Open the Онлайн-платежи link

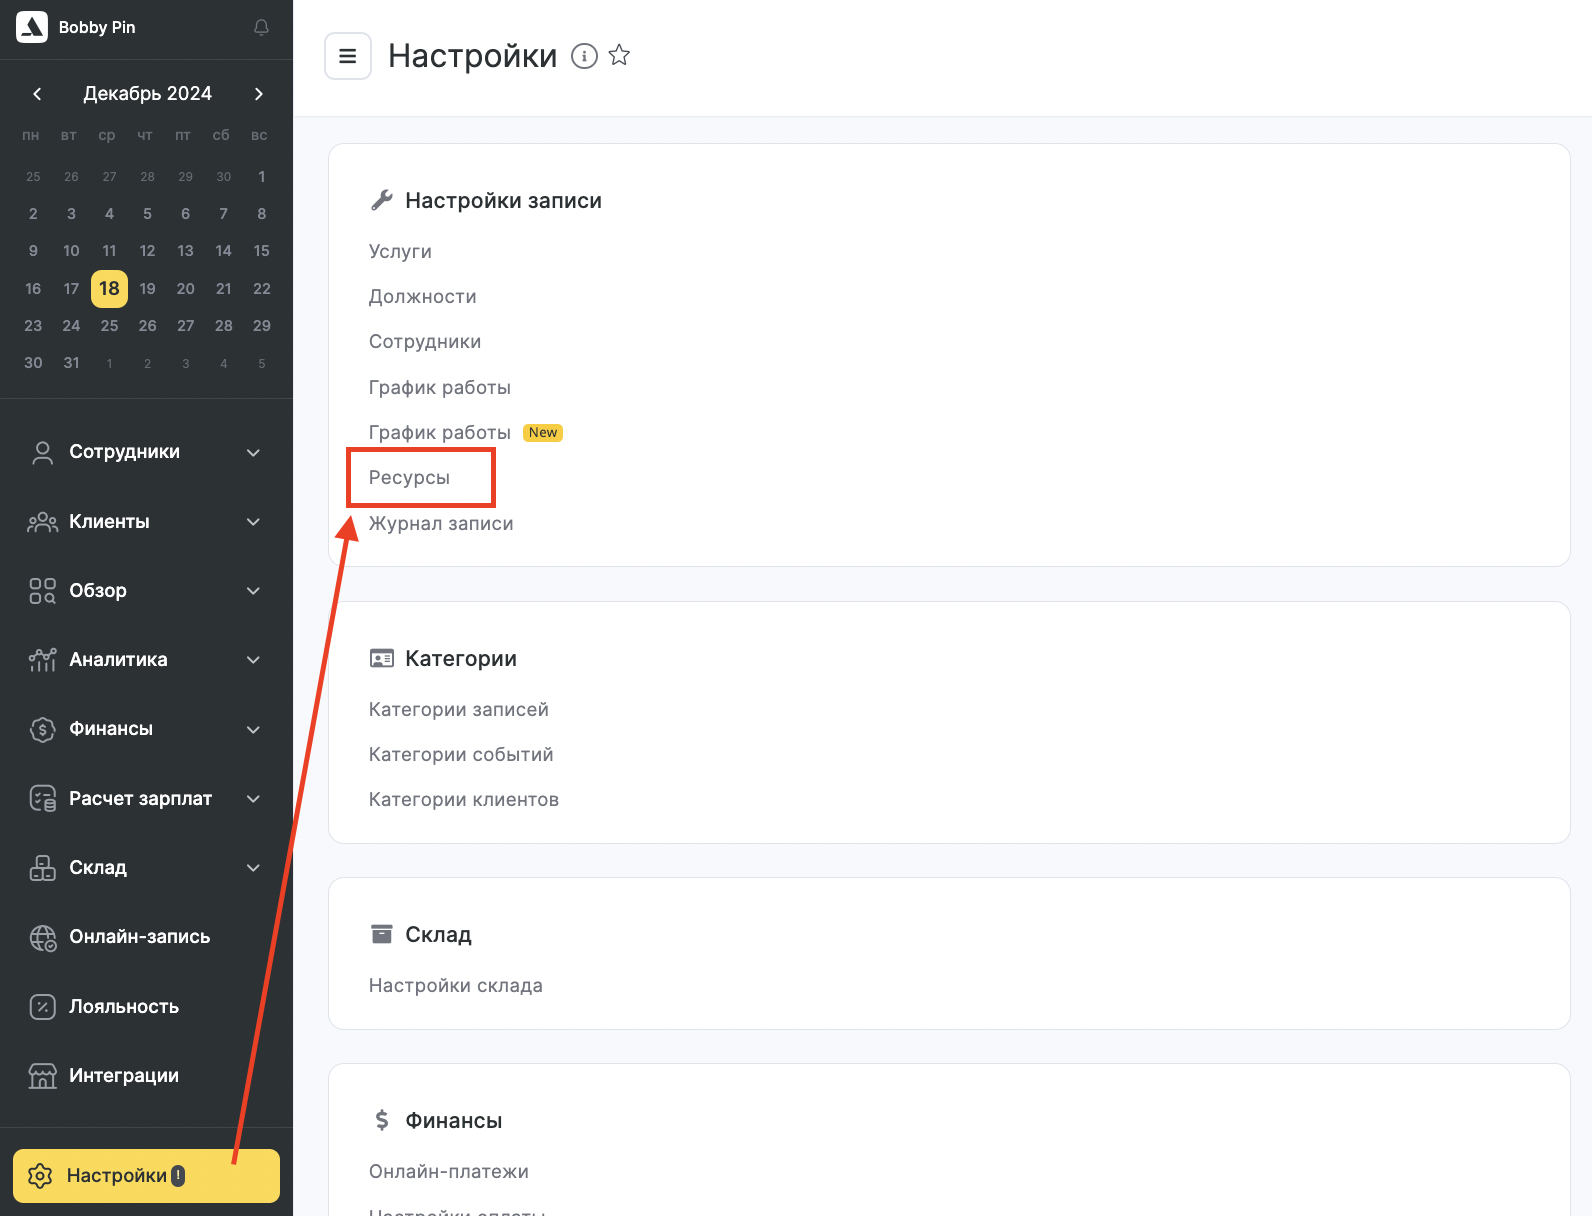[x=449, y=1171]
